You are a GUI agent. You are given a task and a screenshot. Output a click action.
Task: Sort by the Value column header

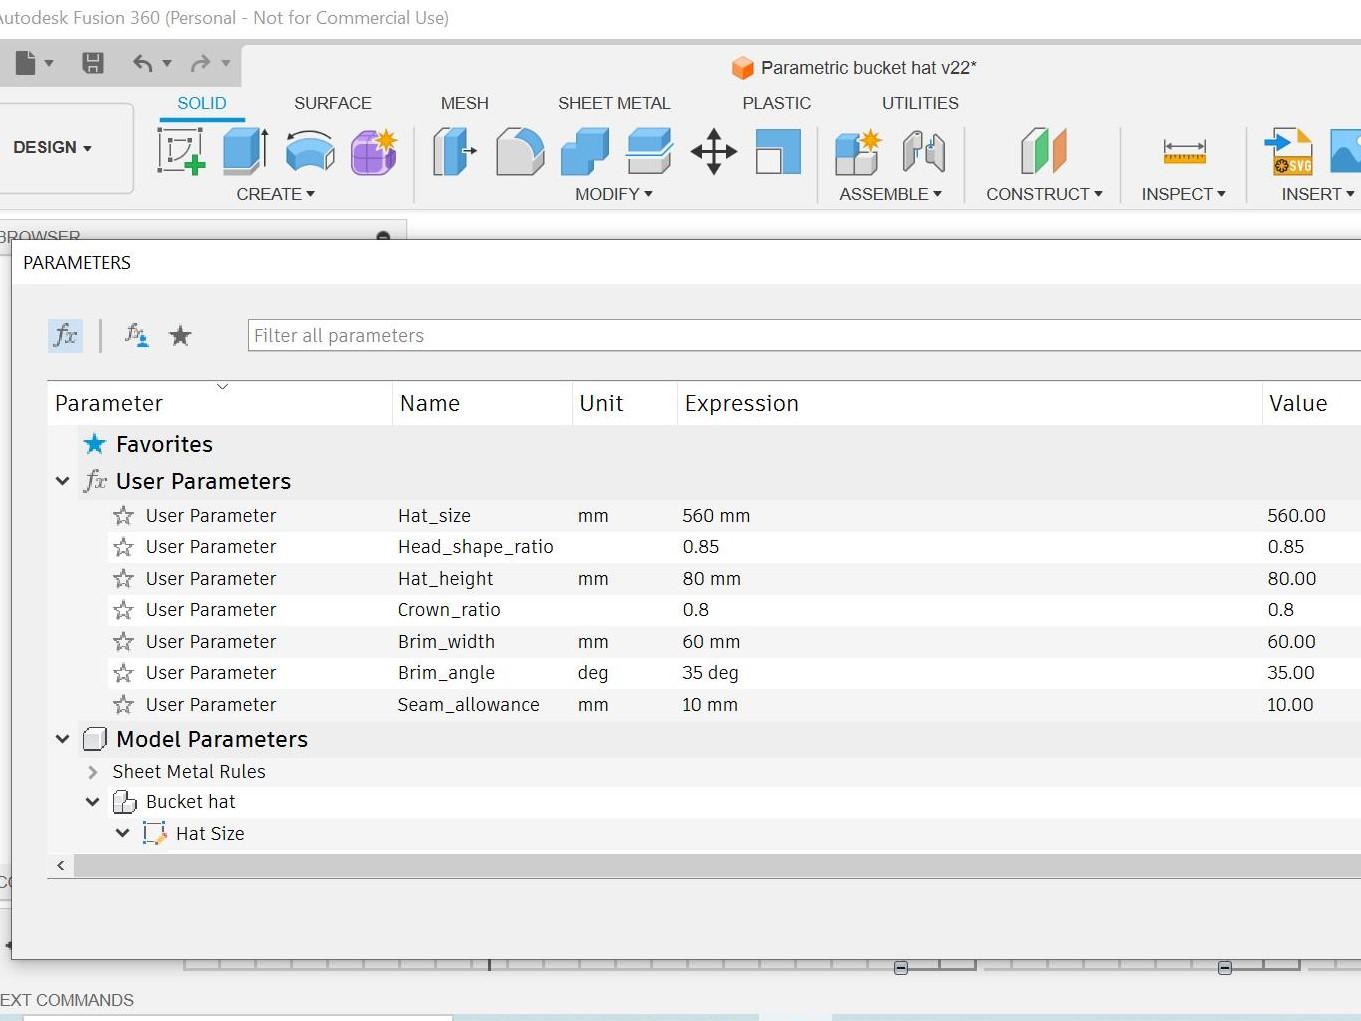(x=1312, y=403)
